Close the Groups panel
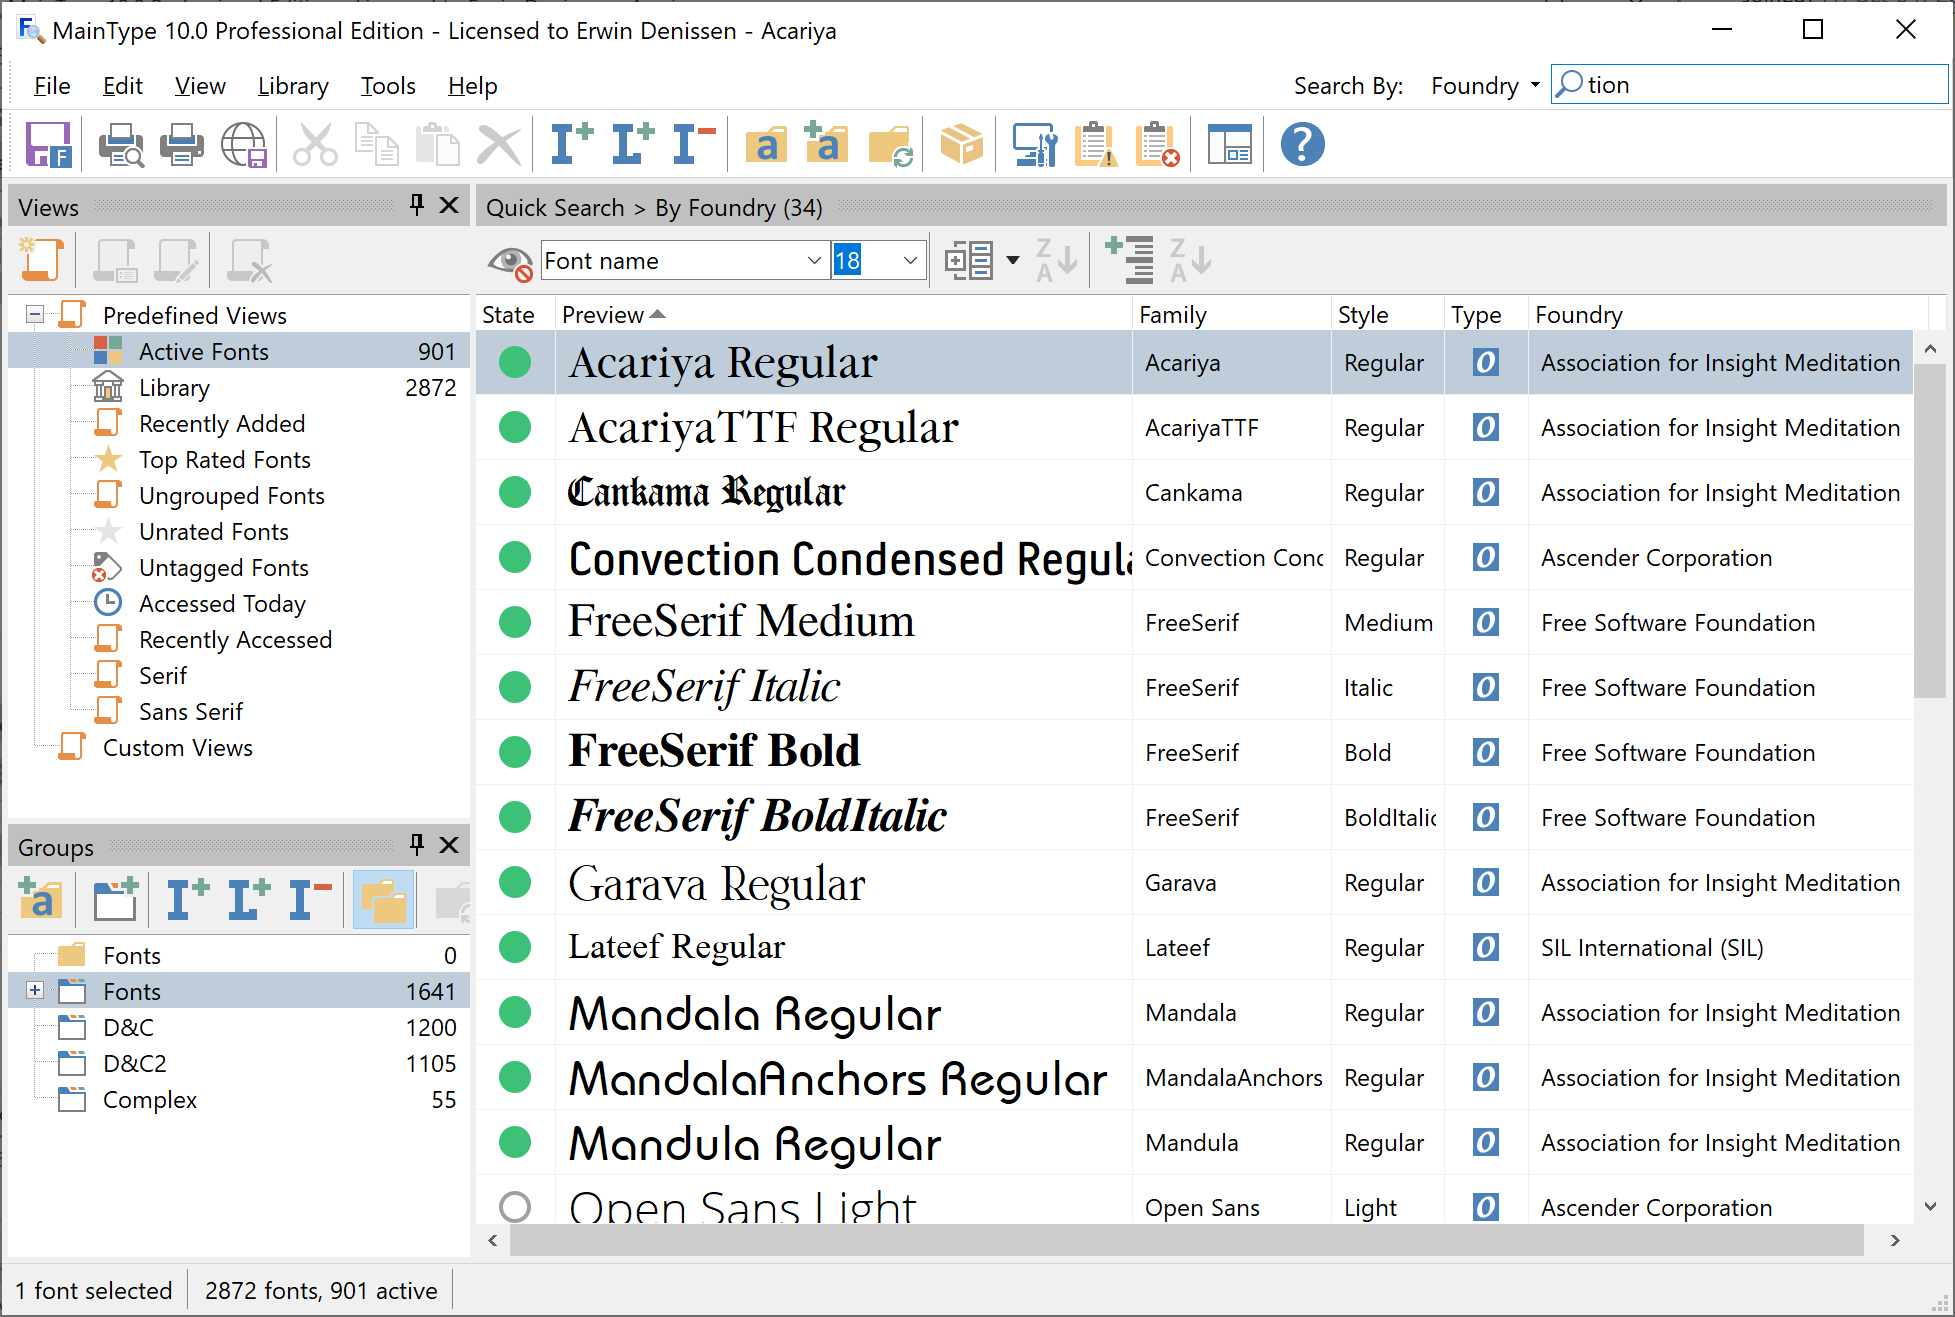The height and width of the screenshot is (1317, 1955). [450, 845]
